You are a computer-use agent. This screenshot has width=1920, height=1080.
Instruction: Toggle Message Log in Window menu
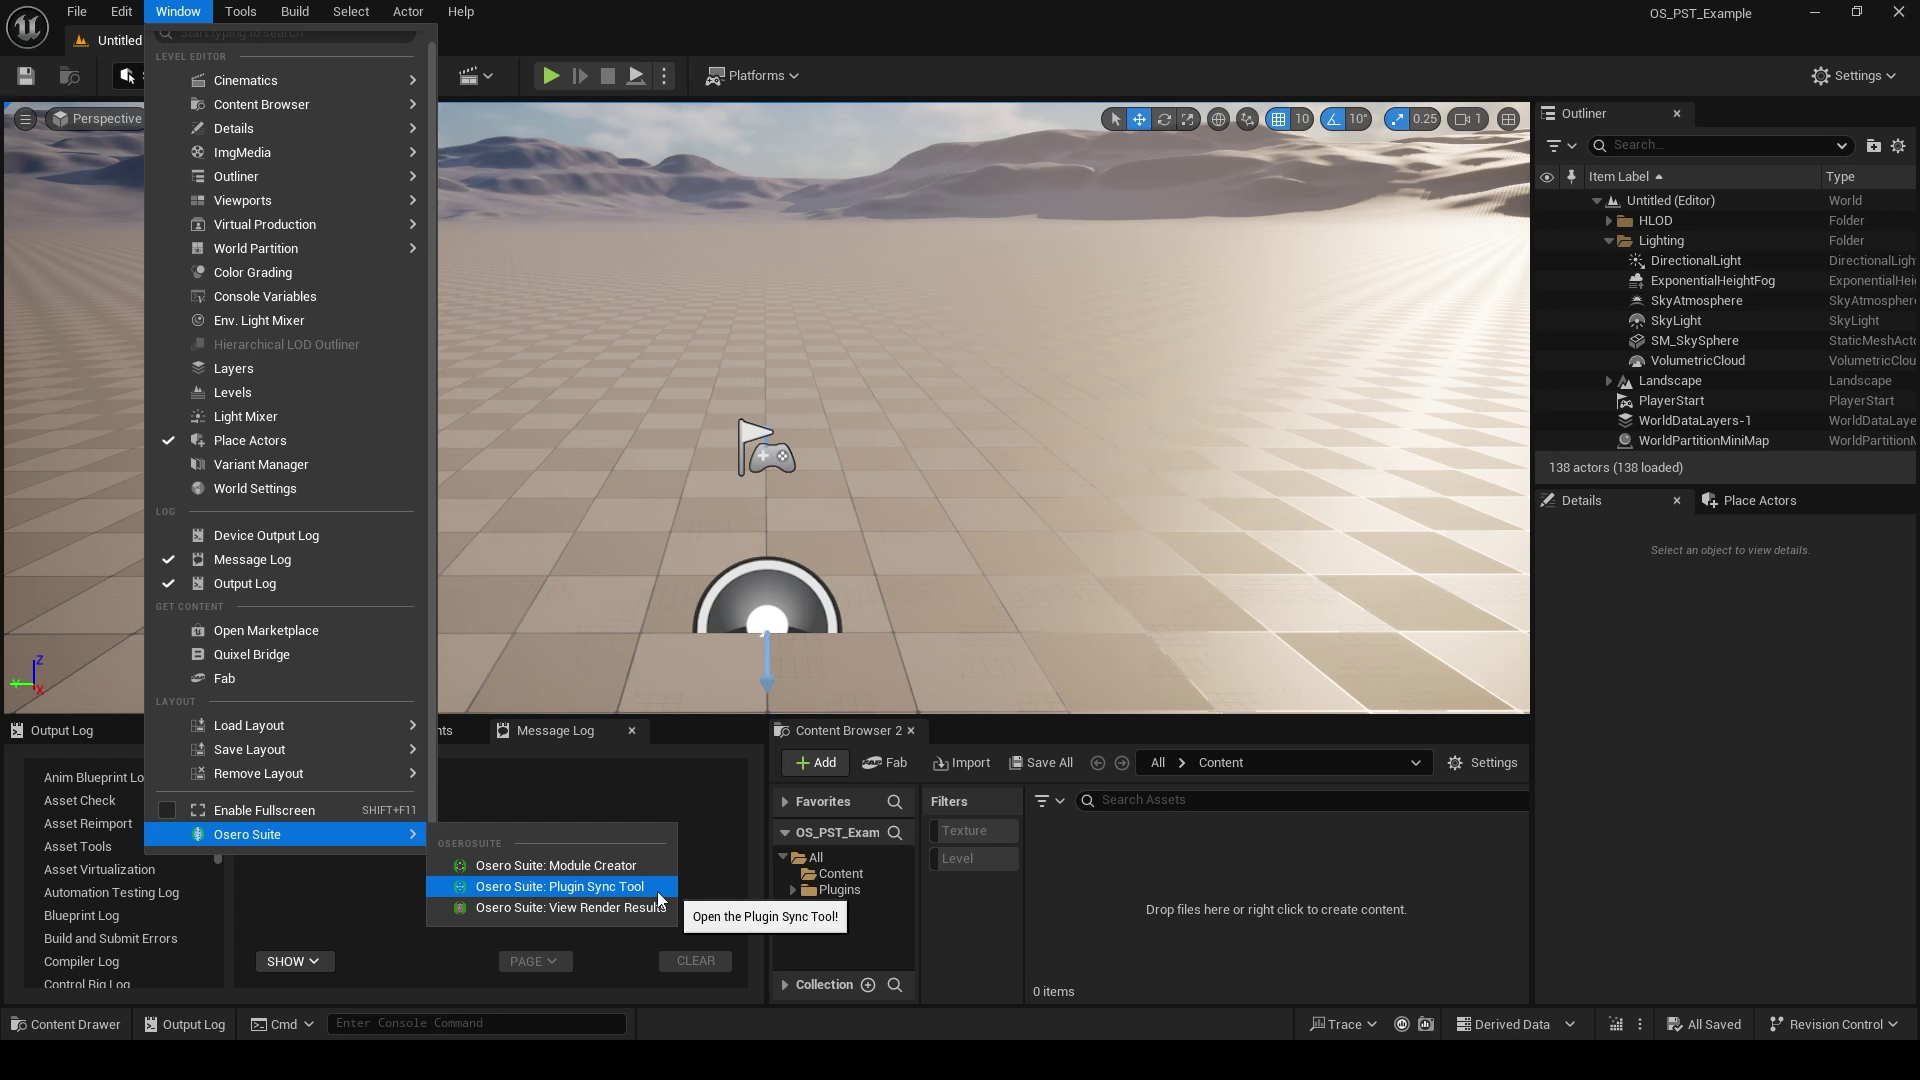click(x=285, y=560)
